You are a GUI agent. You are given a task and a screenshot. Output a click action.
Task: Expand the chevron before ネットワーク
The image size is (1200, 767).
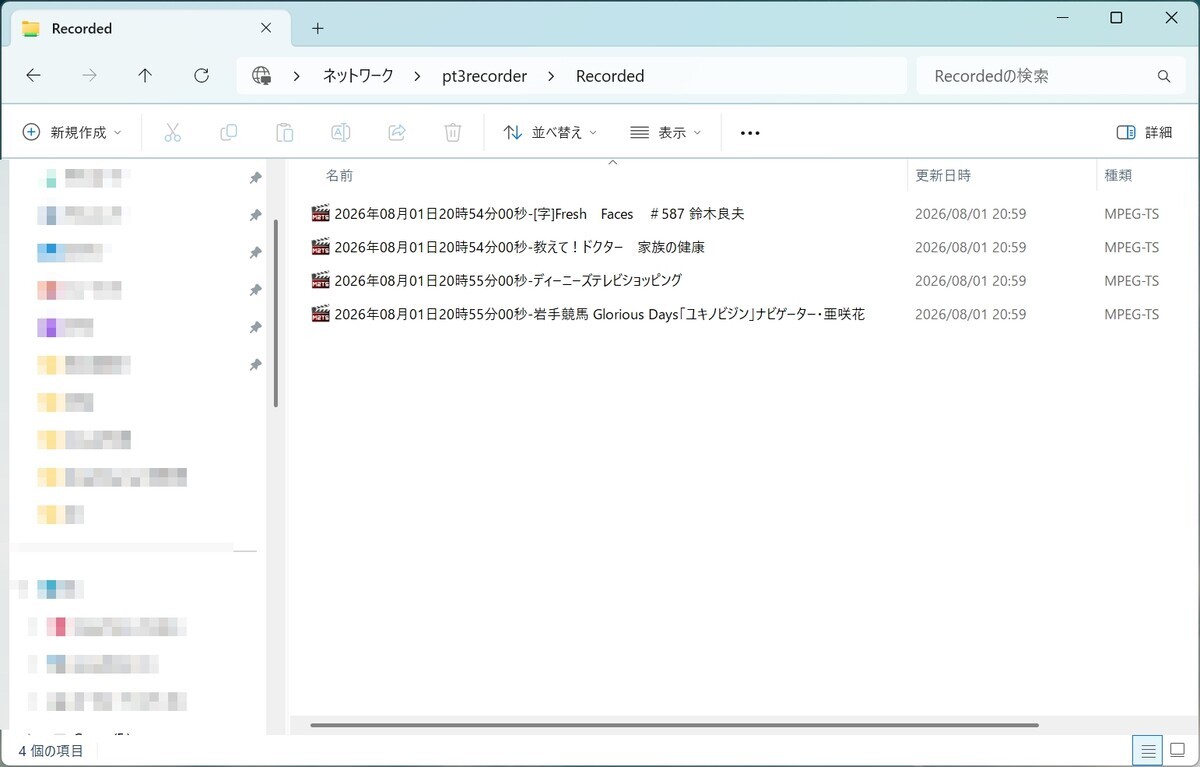(298, 76)
